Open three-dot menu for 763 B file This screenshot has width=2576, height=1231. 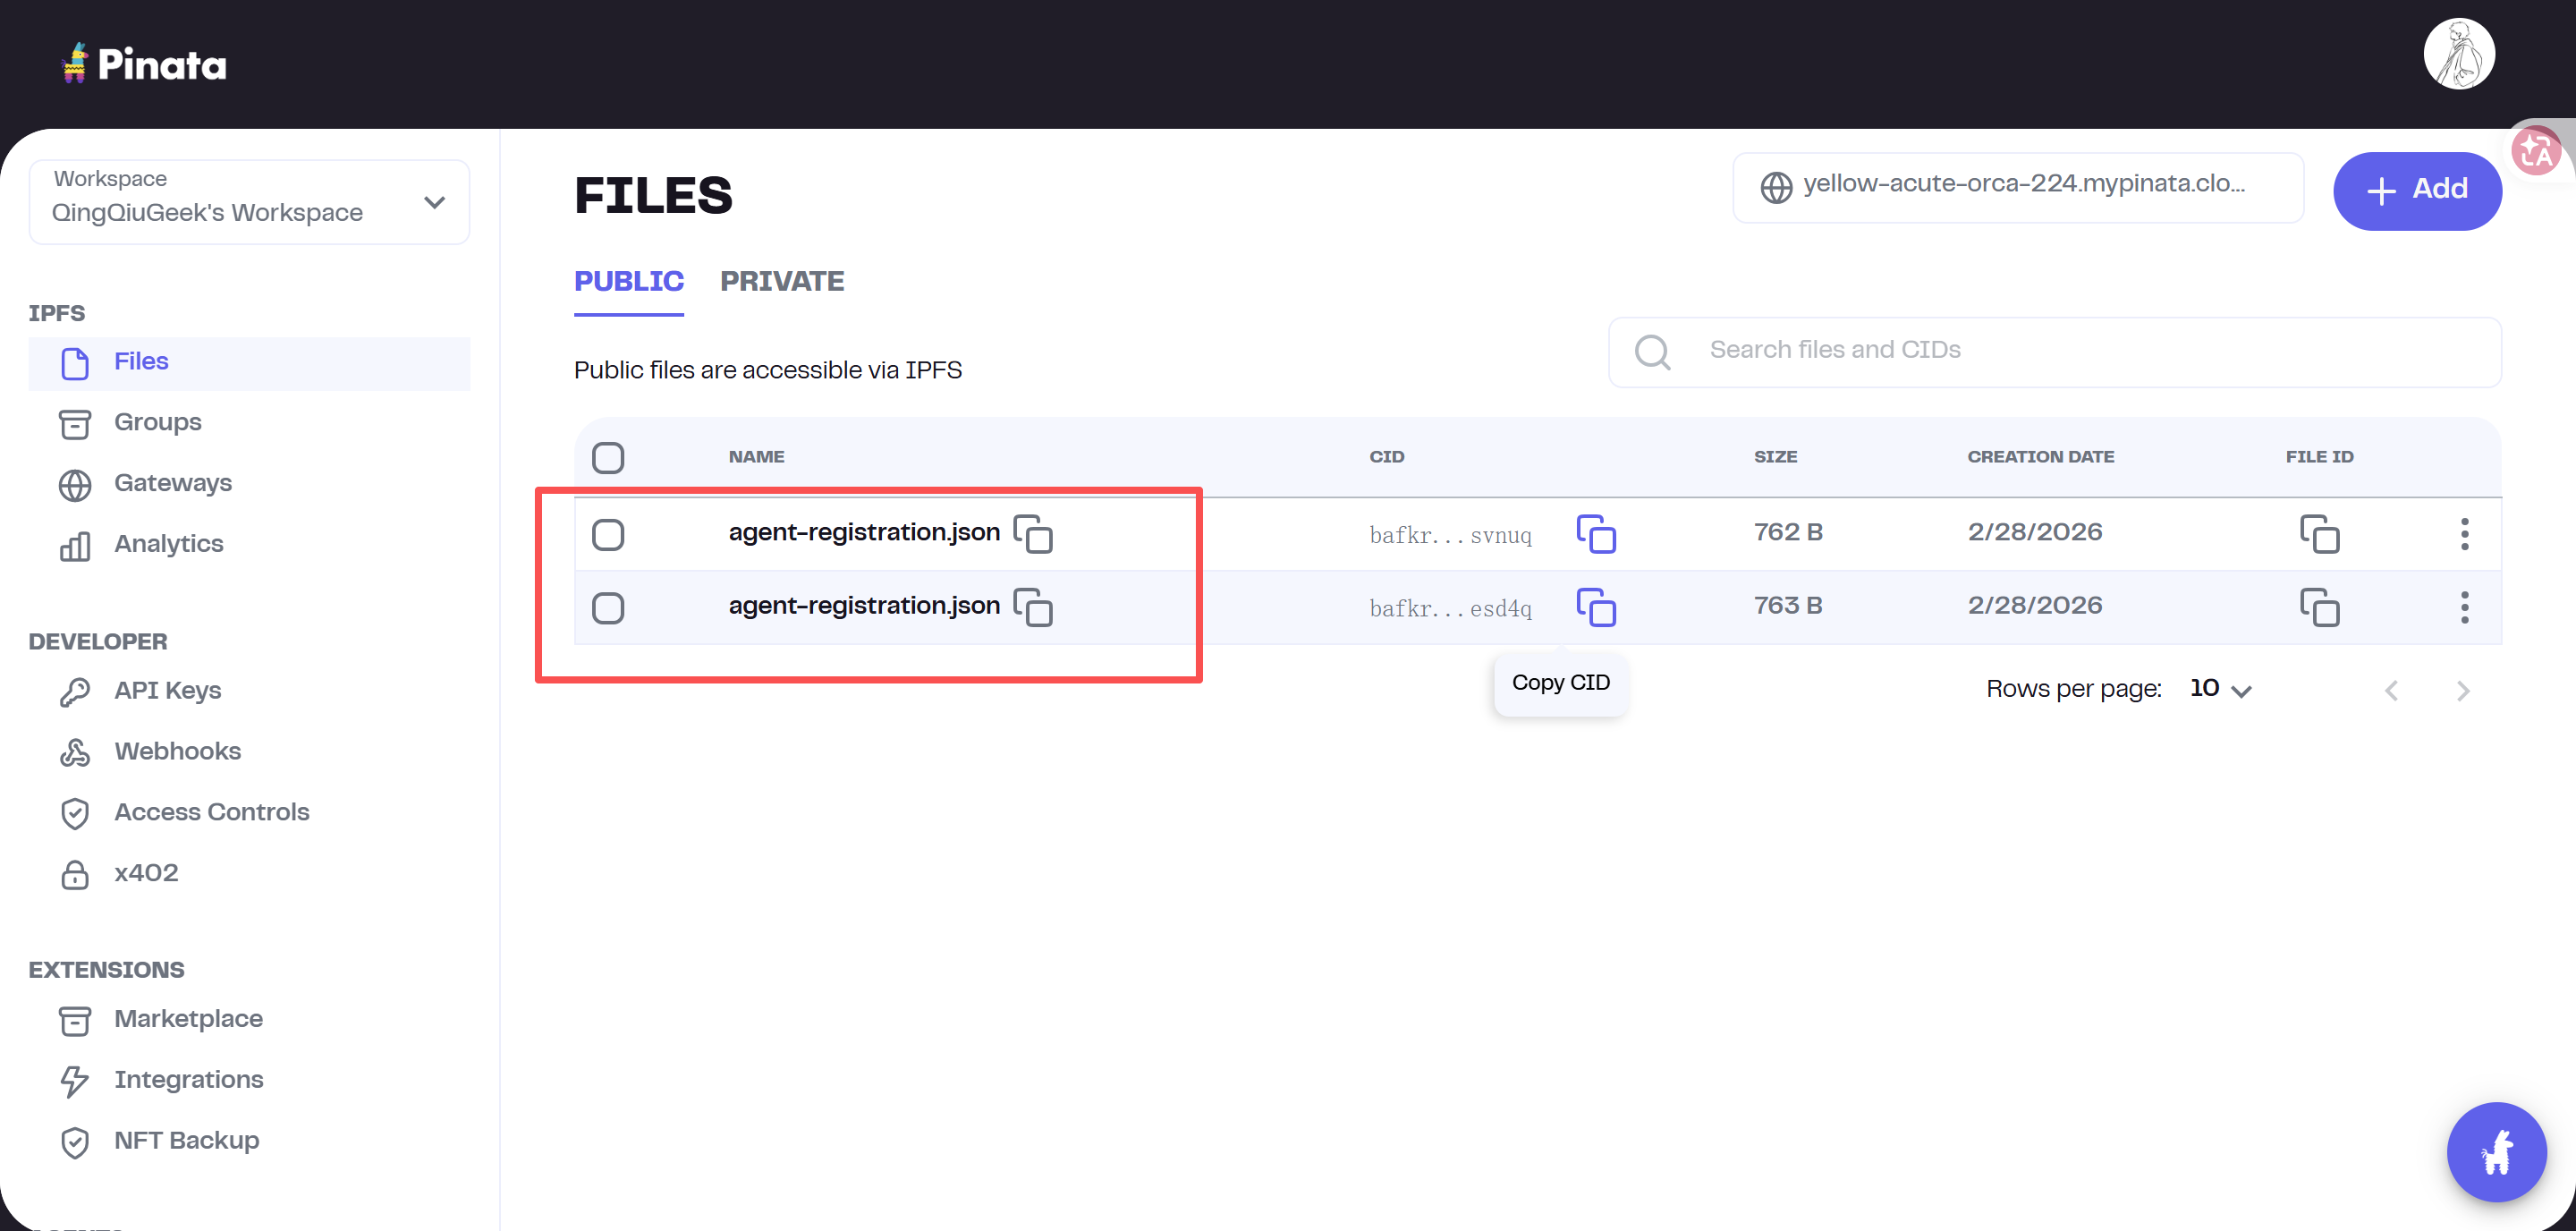click(2464, 607)
